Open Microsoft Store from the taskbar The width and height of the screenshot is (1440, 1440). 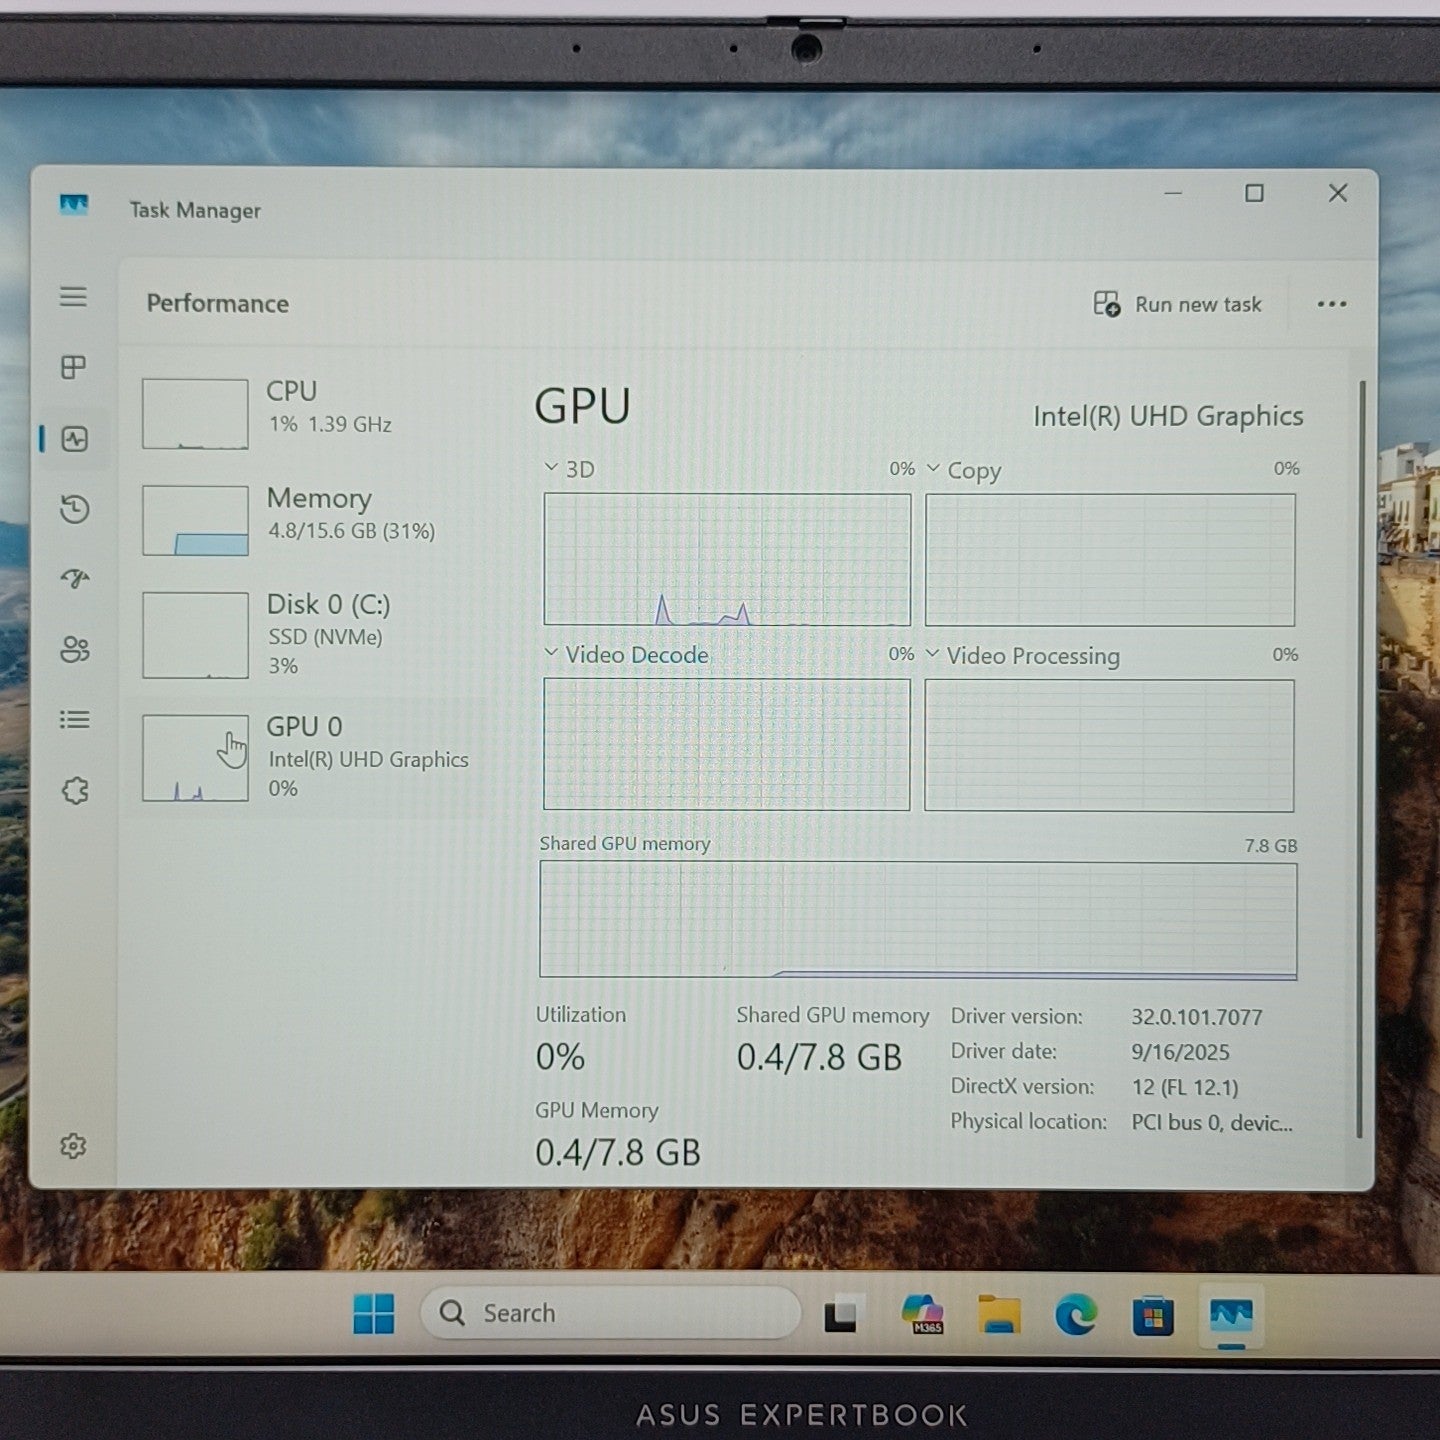[x=1152, y=1316]
